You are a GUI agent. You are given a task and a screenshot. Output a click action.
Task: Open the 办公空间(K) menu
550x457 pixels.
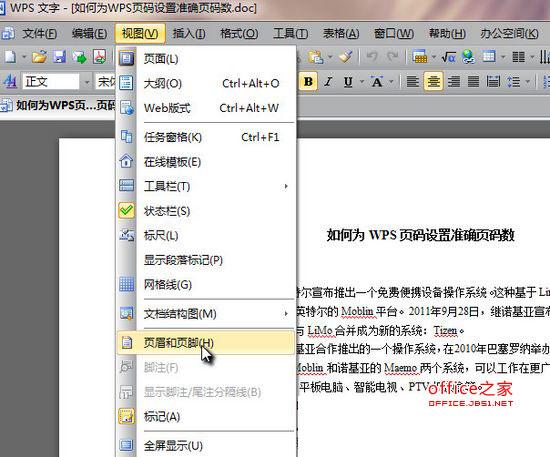[x=509, y=34]
